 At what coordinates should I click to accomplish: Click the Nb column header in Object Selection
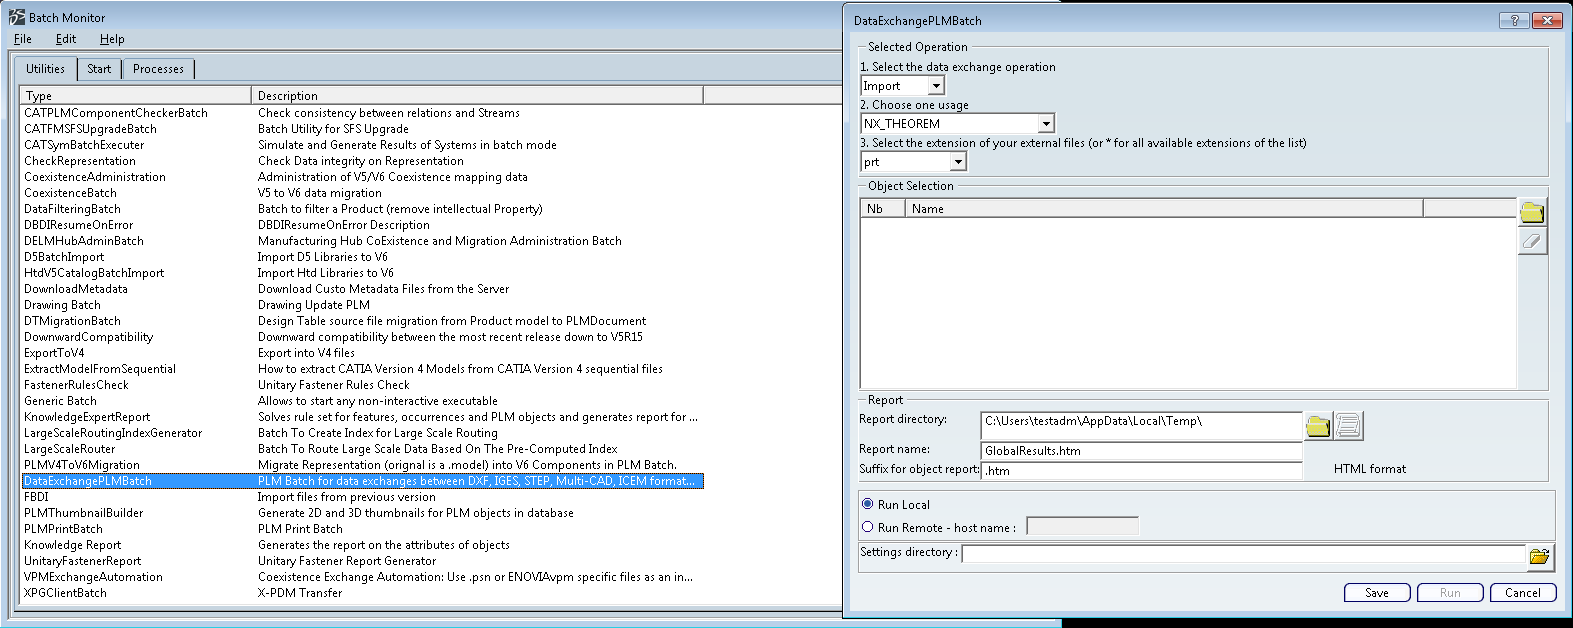tap(883, 208)
